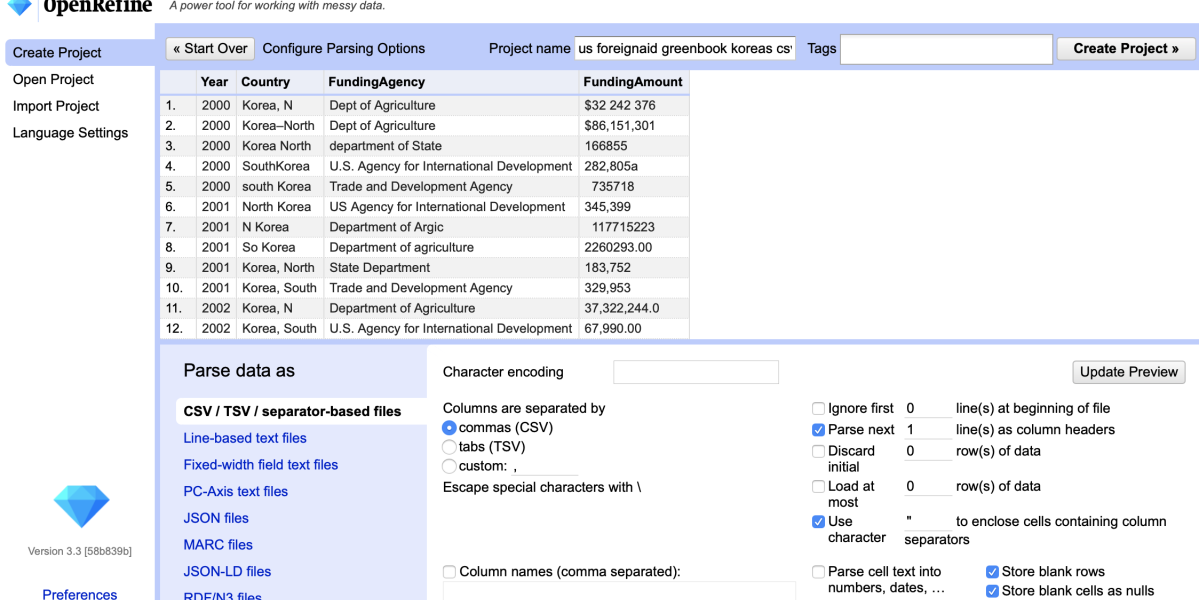Click the Ignore first line count field
The height and width of the screenshot is (600, 1200).
tap(927, 408)
